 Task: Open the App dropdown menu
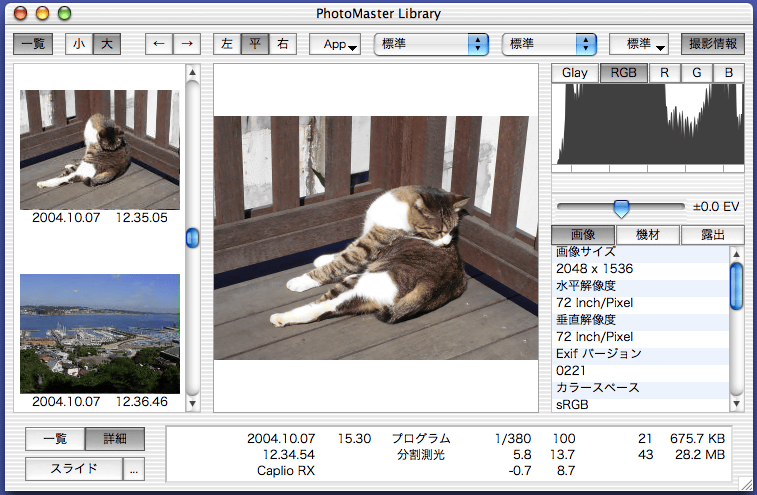[x=335, y=44]
